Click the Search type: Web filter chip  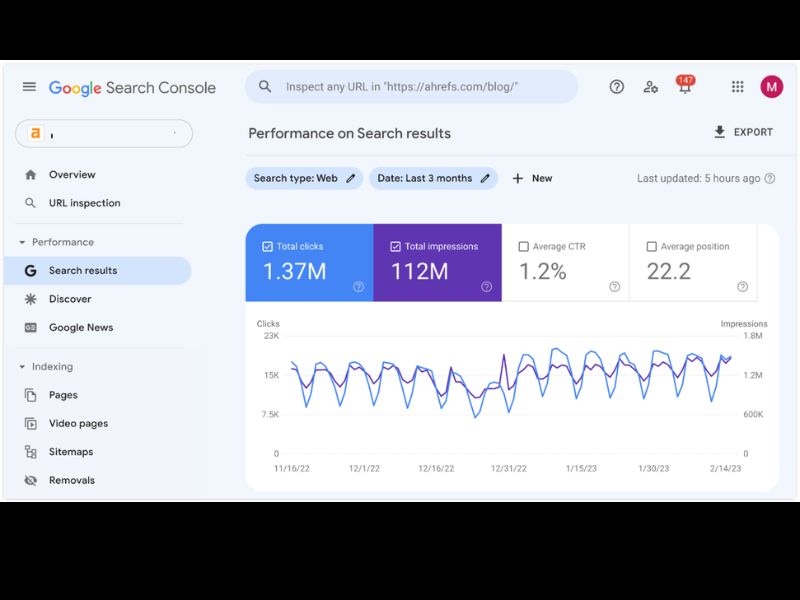tap(304, 178)
